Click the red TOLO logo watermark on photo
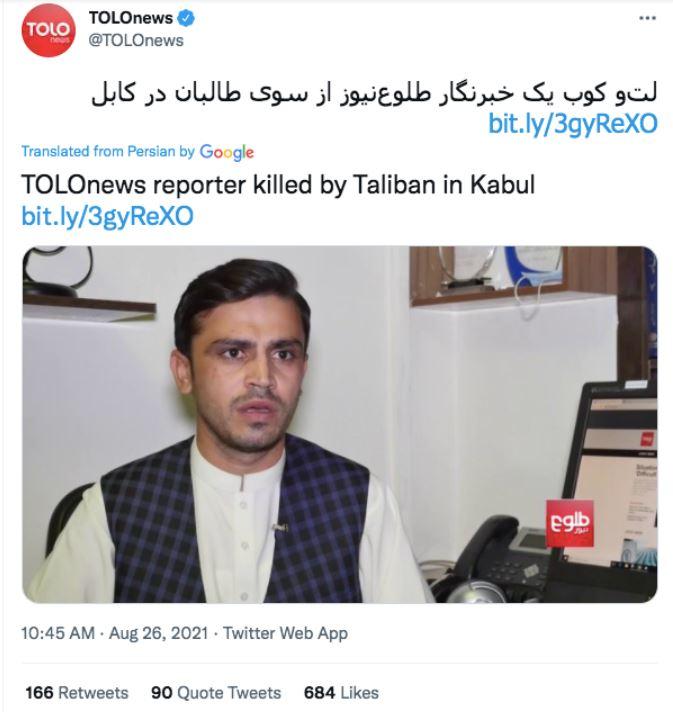 click(x=569, y=523)
